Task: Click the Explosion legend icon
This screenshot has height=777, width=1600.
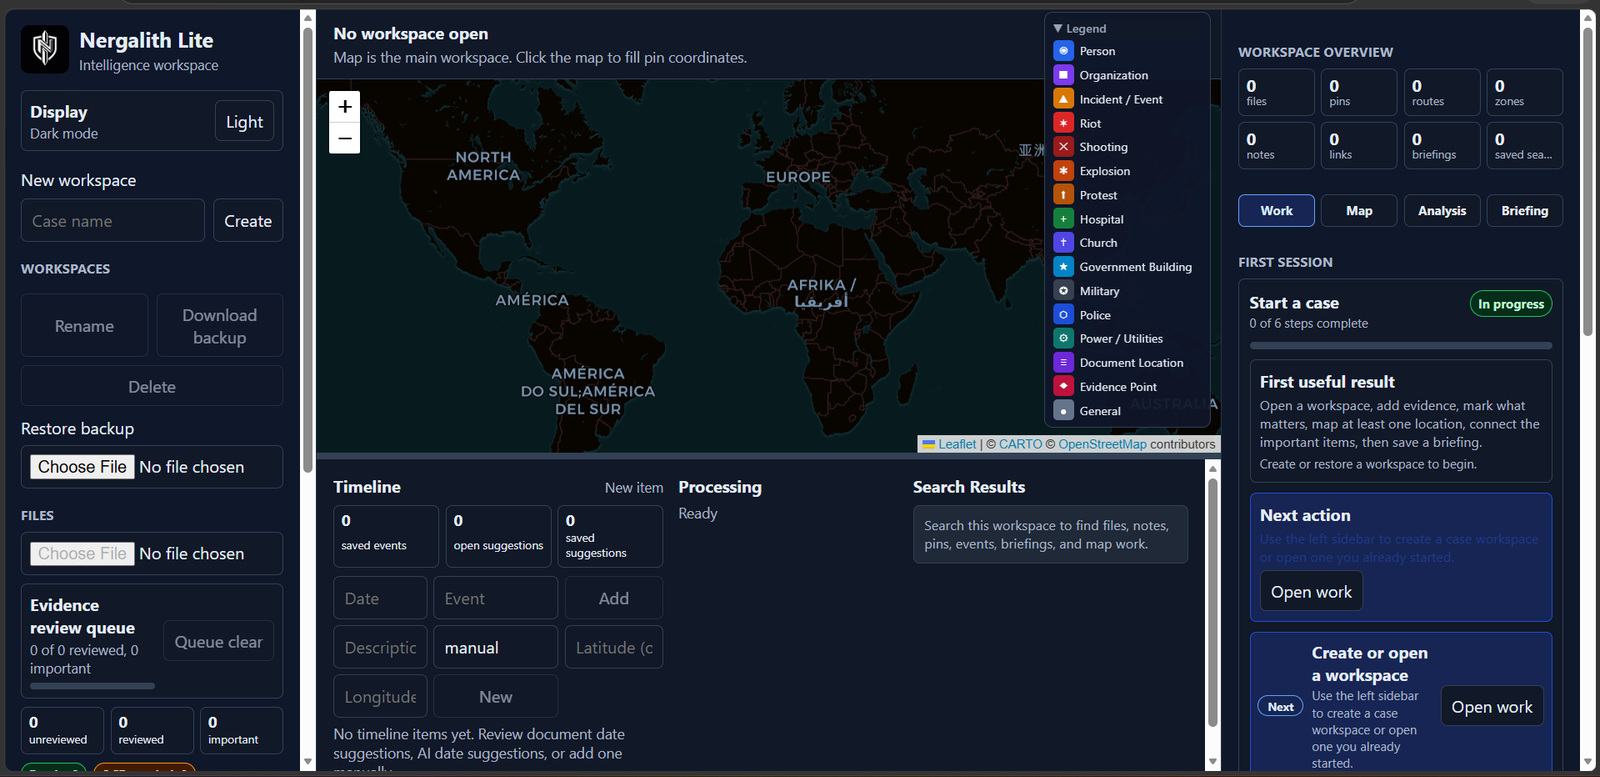Action: pyautogui.click(x=1064, y=171)
